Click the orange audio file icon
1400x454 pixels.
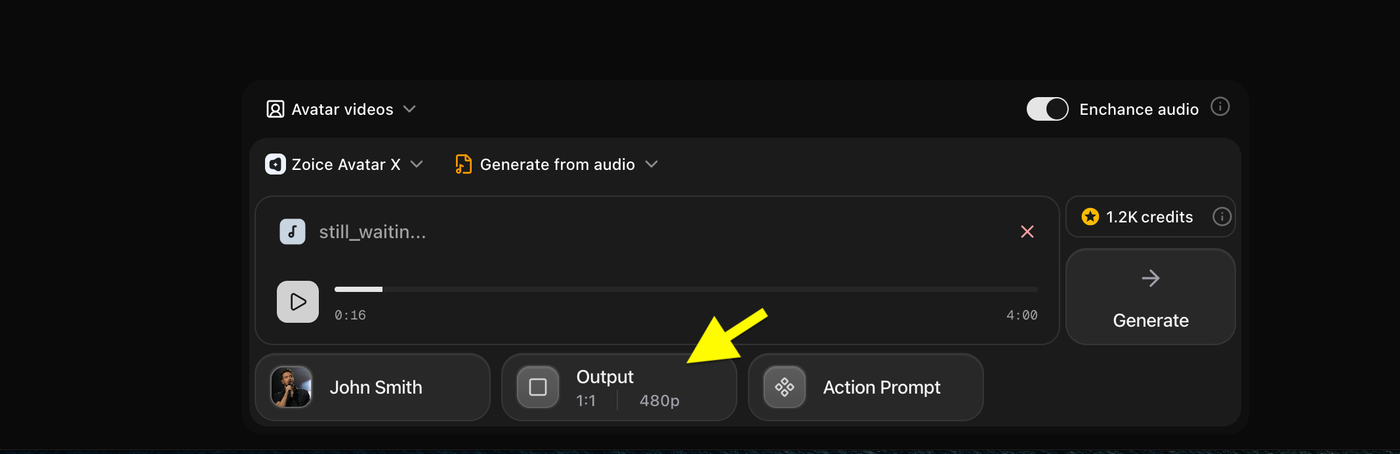click(x=463, y=164)
